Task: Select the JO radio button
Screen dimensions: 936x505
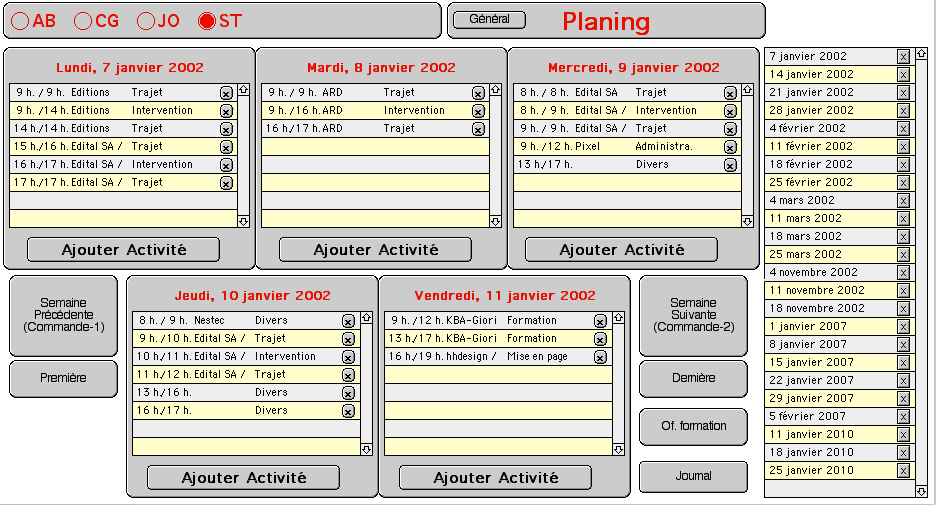Action: pos(146,21)
